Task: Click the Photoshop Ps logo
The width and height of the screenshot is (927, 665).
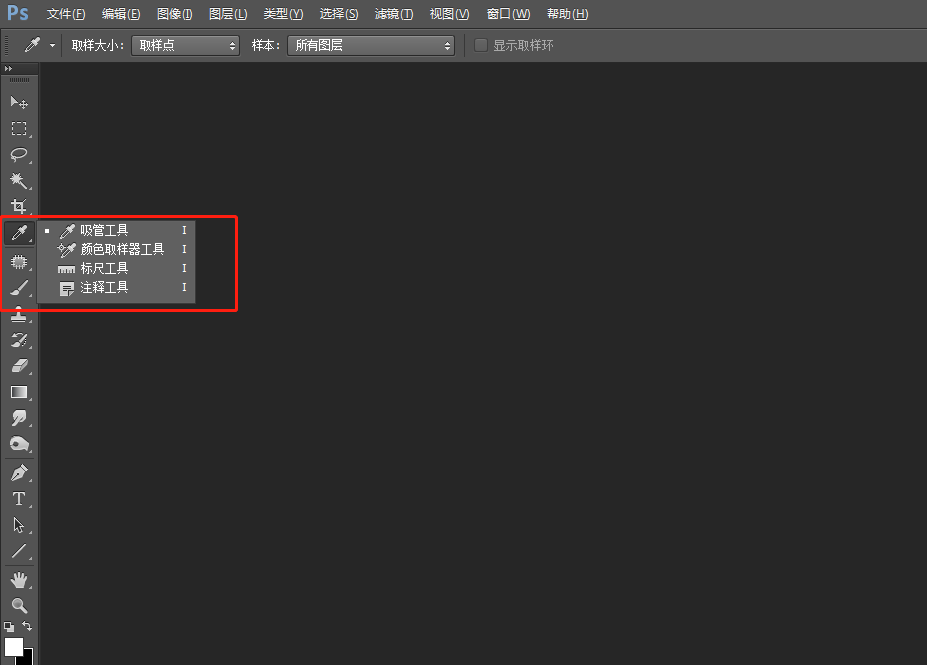Action: (x=18, y=13)
